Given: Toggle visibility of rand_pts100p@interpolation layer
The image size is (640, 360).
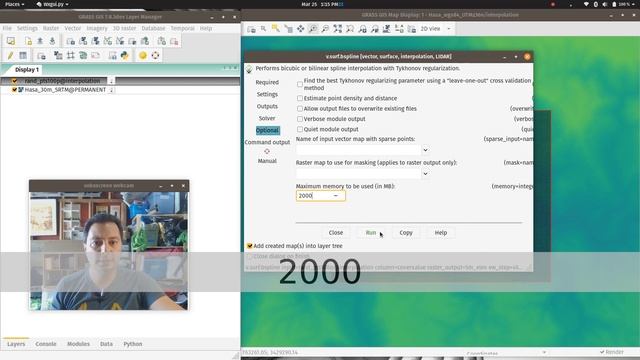Looking at the screenshot, I should (15, 81).
